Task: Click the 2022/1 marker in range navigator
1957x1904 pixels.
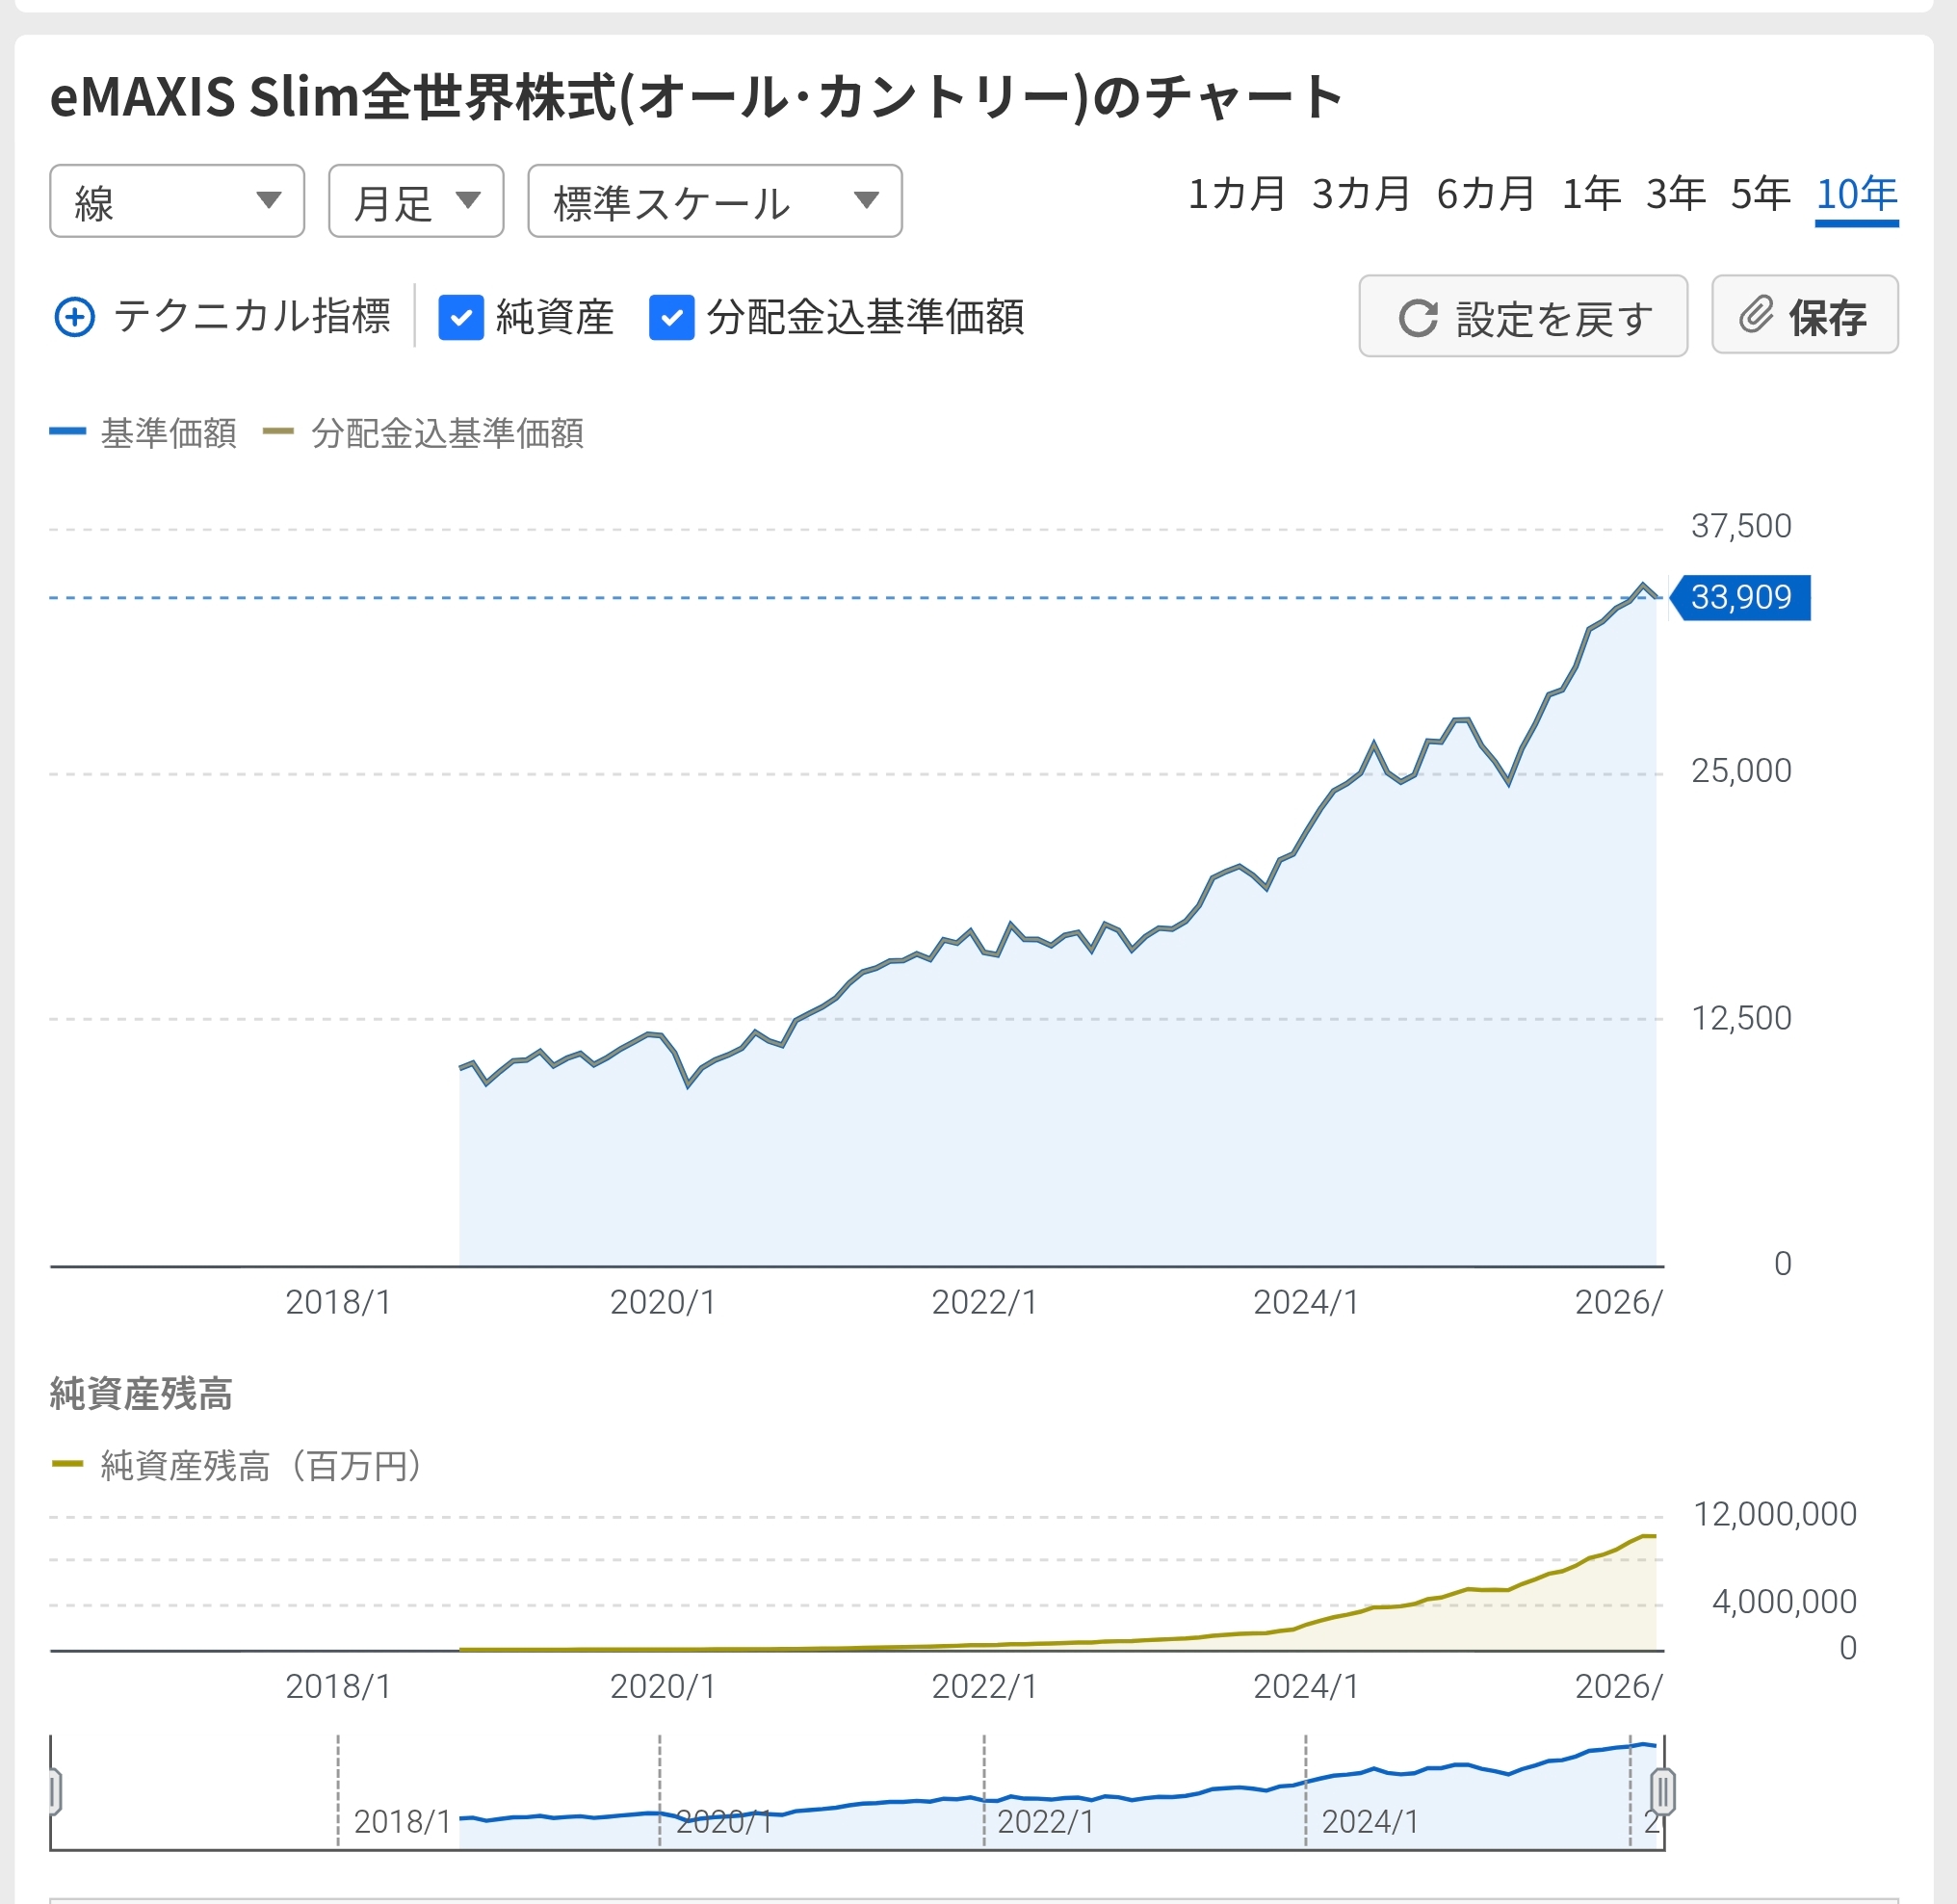Action: point(1045,1821)
